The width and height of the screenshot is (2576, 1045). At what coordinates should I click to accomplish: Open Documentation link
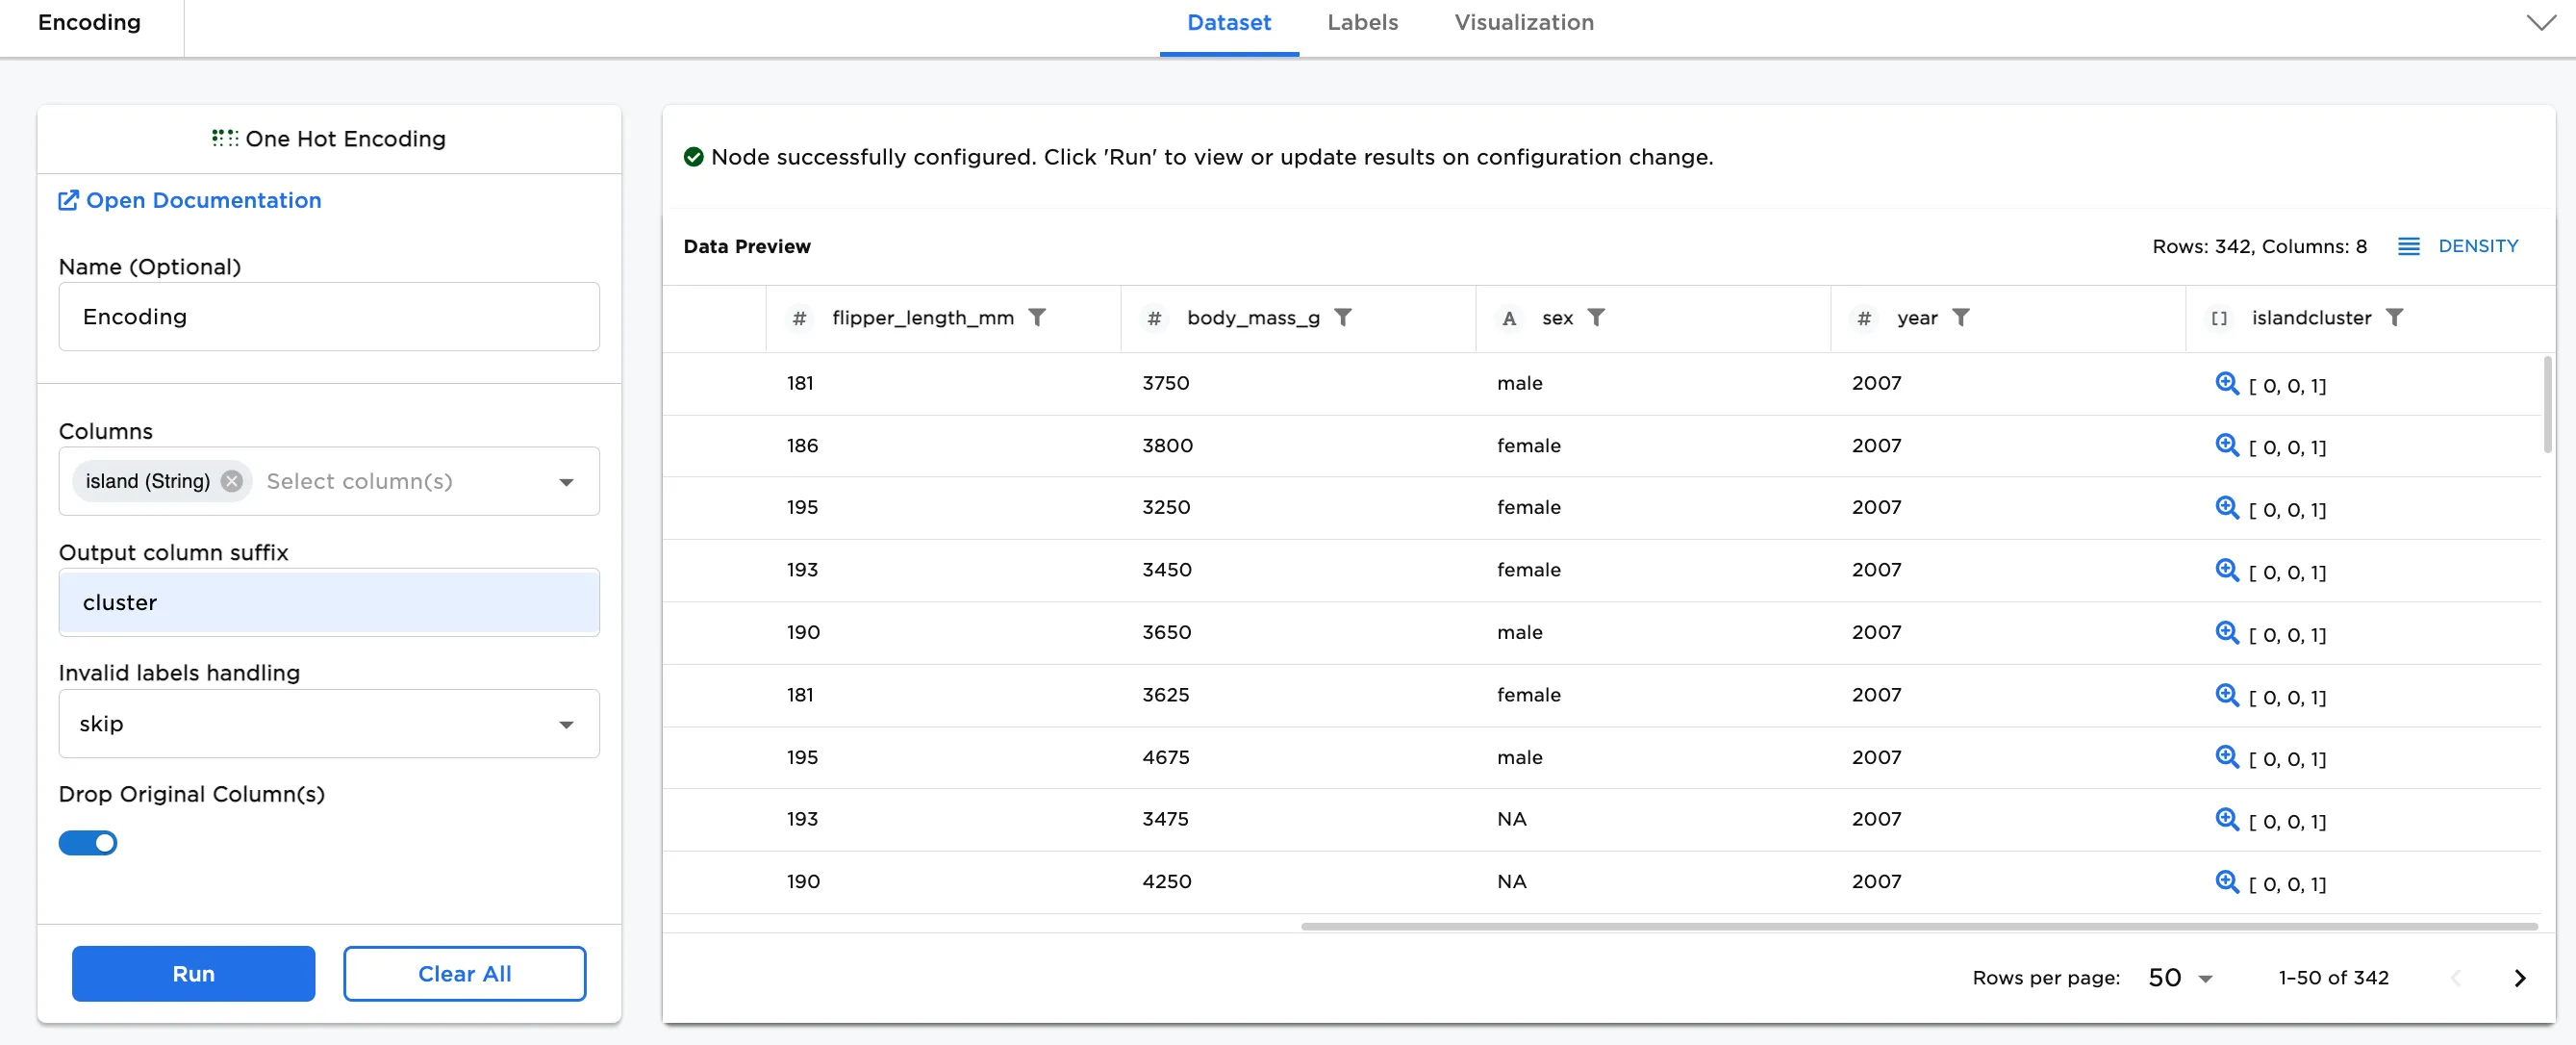(190, 200)
